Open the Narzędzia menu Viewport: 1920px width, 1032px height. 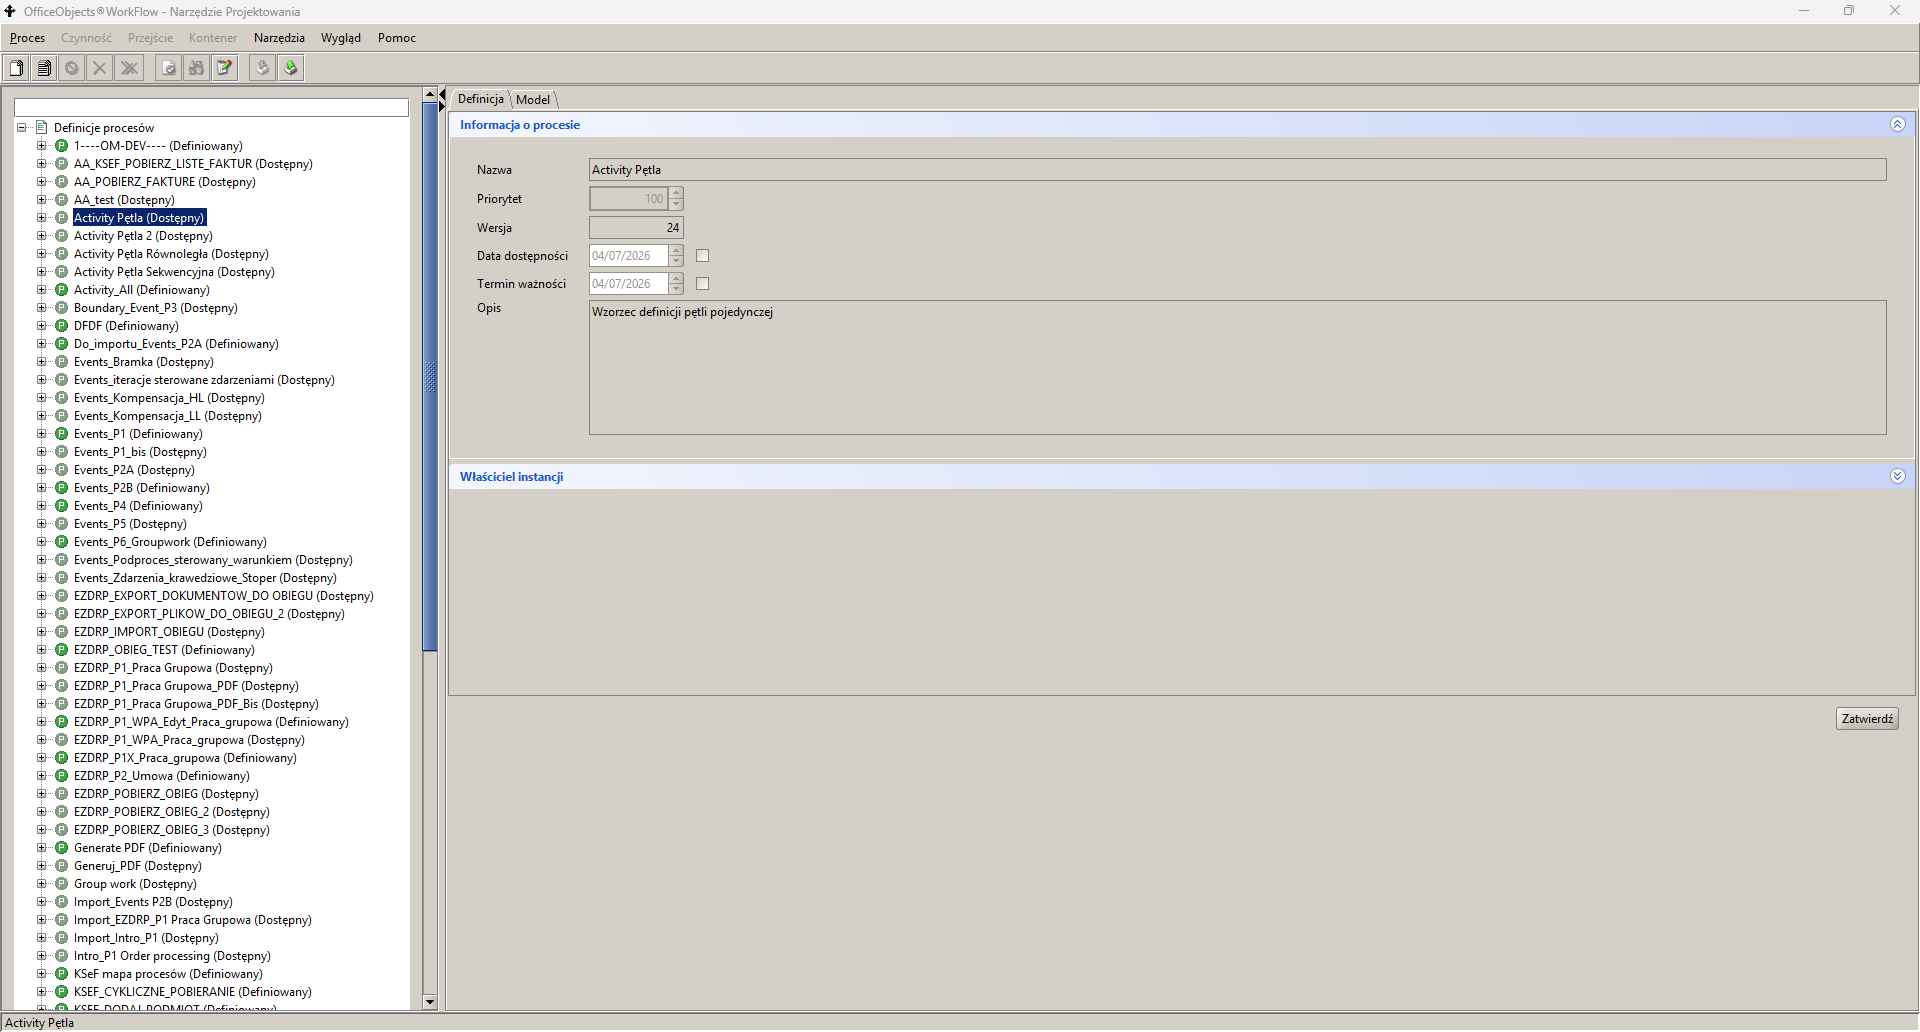[x=279, y=38]
